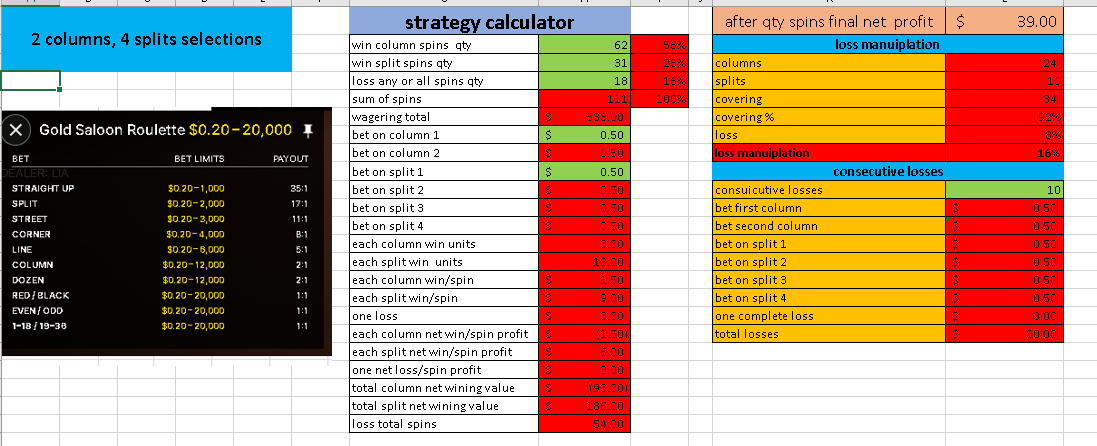Screen dimensions: 1097x446
Task: Select the bet on column 1 amount cell
Action: point(585,135)
